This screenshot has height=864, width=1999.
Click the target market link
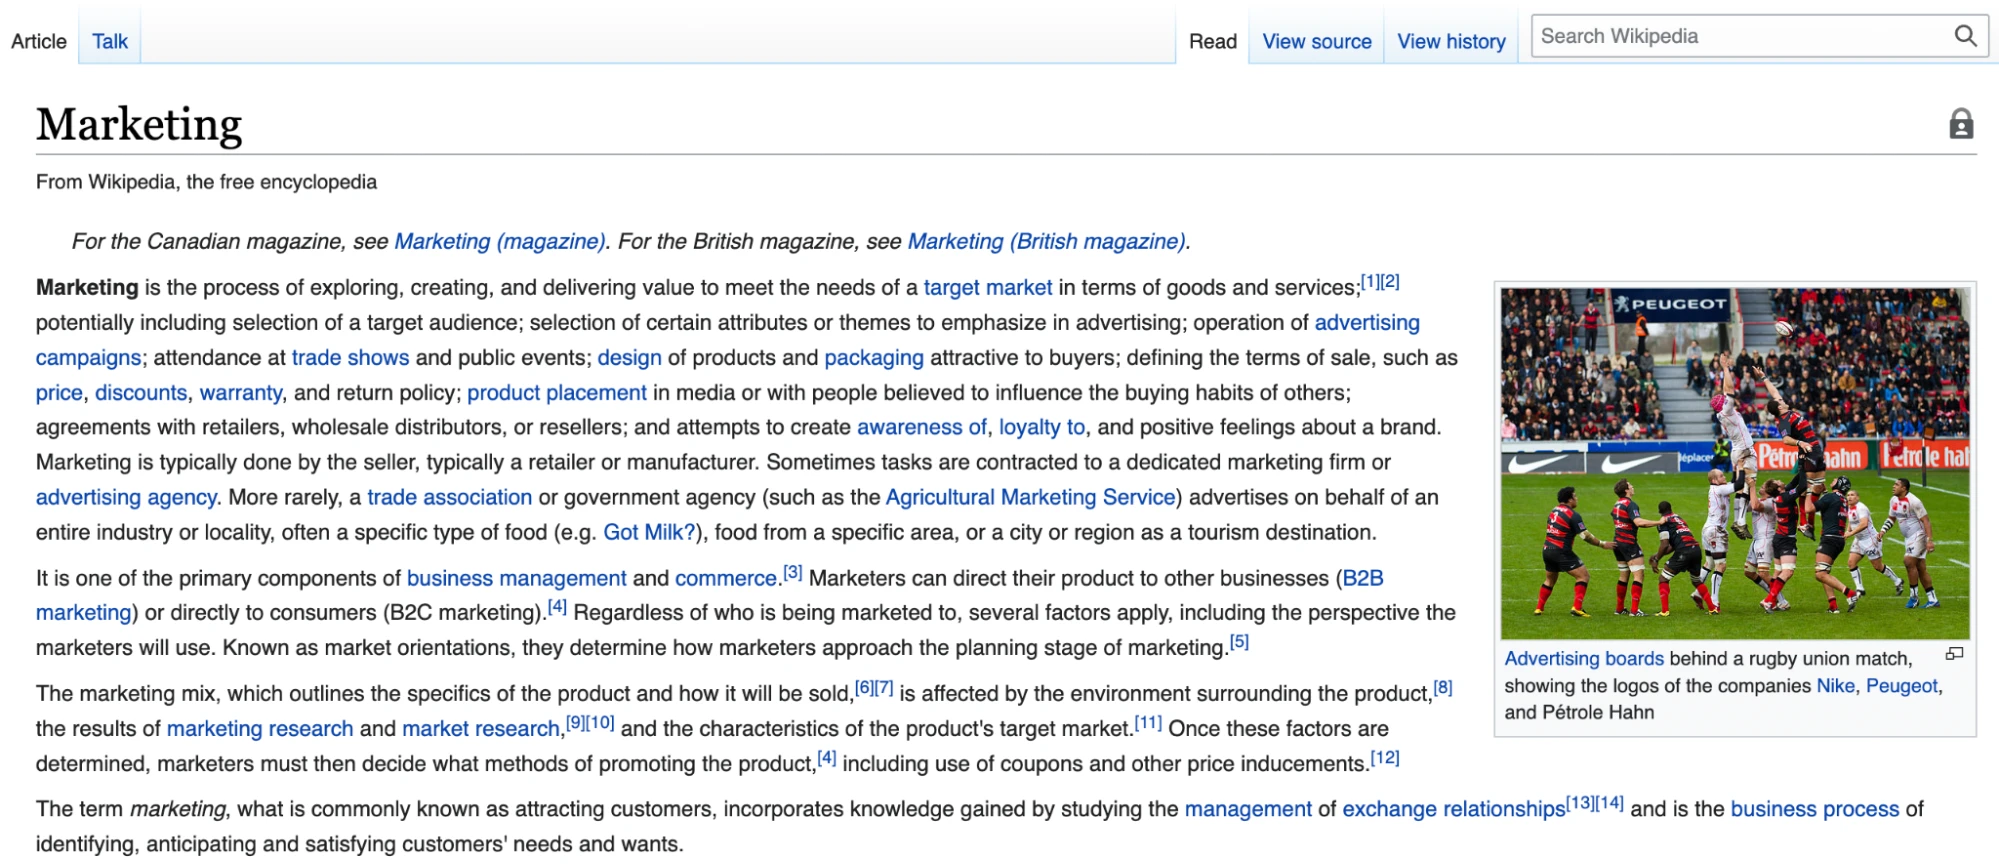(x=987, y=288)
